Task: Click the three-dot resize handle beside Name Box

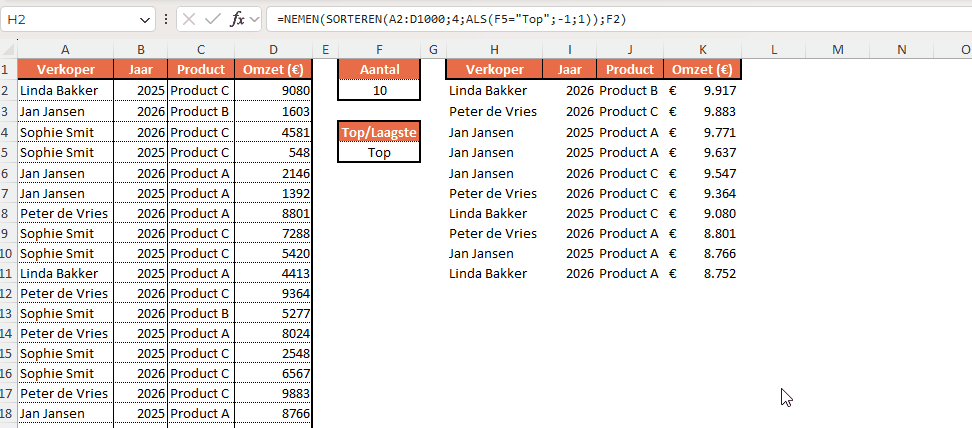Action: pyautogui.click(x=167, y=19)
